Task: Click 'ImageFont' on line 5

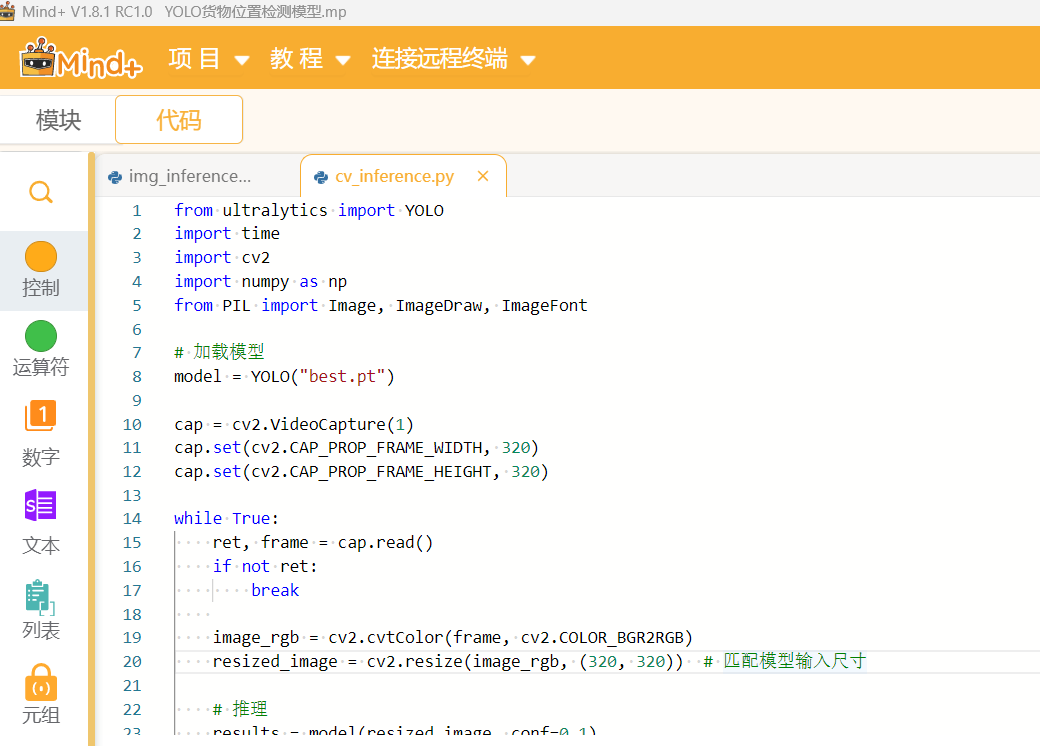Action: click(x=545, y=306)
